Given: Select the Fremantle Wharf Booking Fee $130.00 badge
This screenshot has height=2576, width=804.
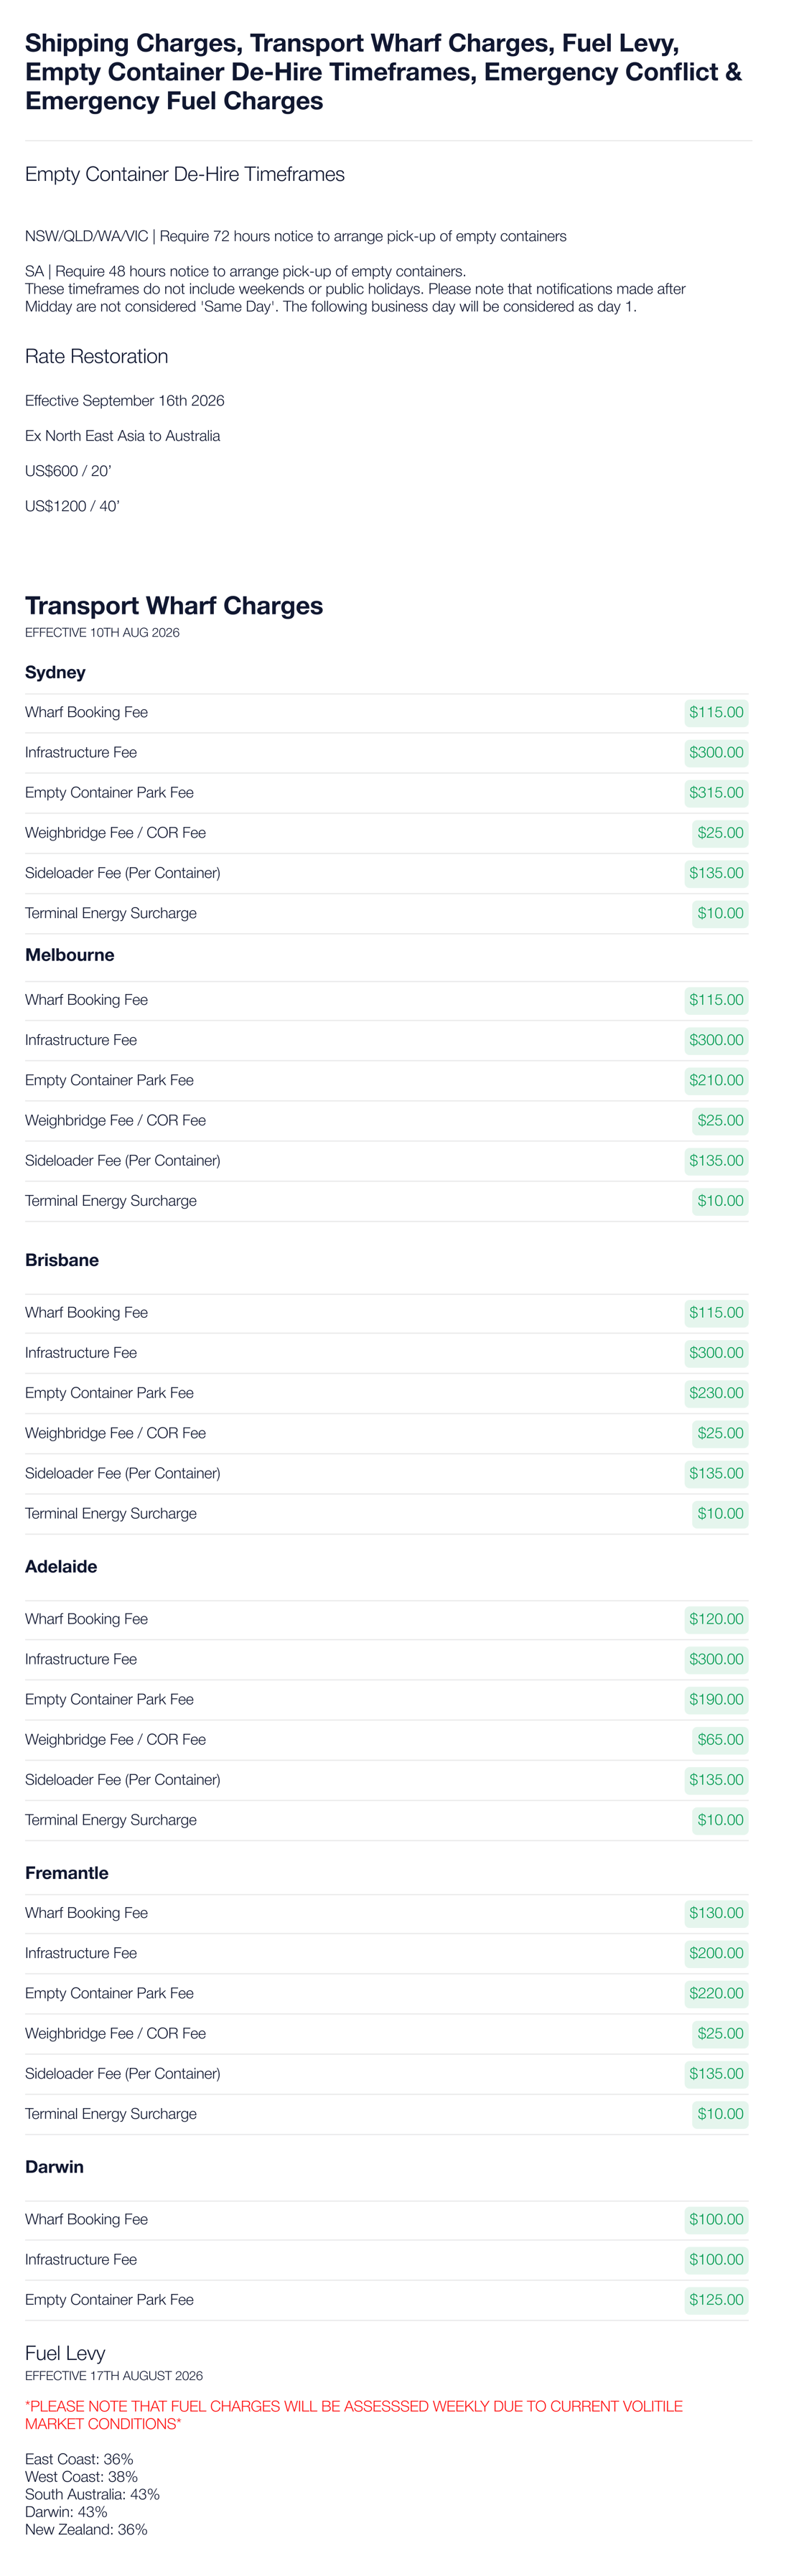Looking at the screenshot, I should [x=716, y=1914].
